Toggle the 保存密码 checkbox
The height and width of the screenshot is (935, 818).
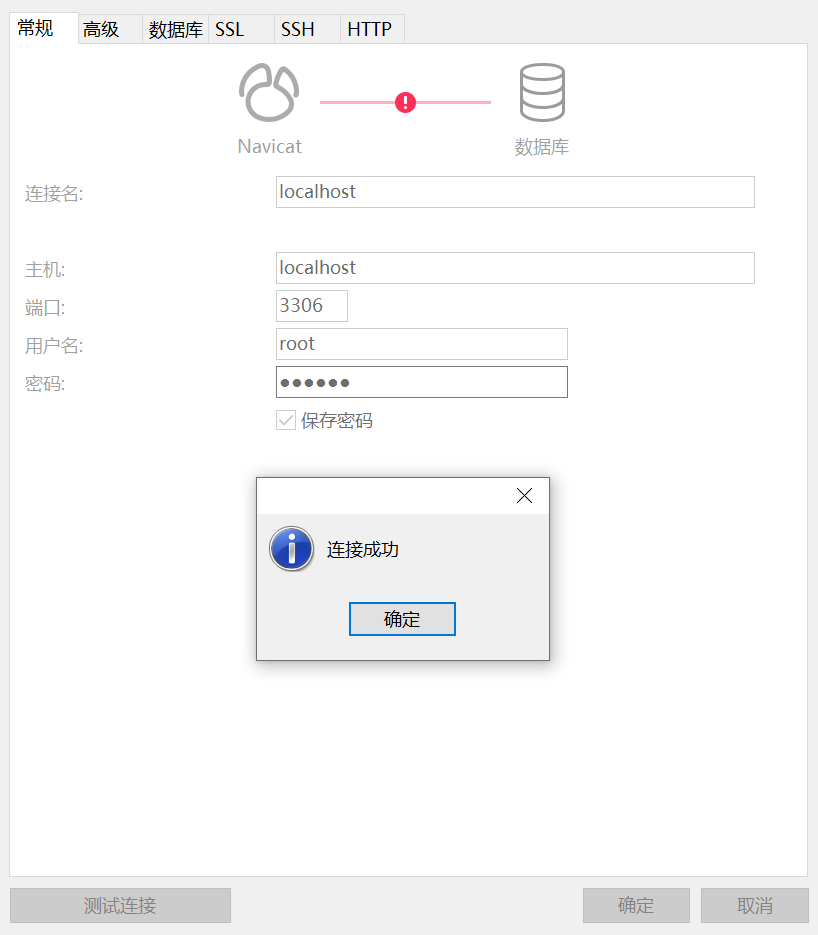pos(286,420)
